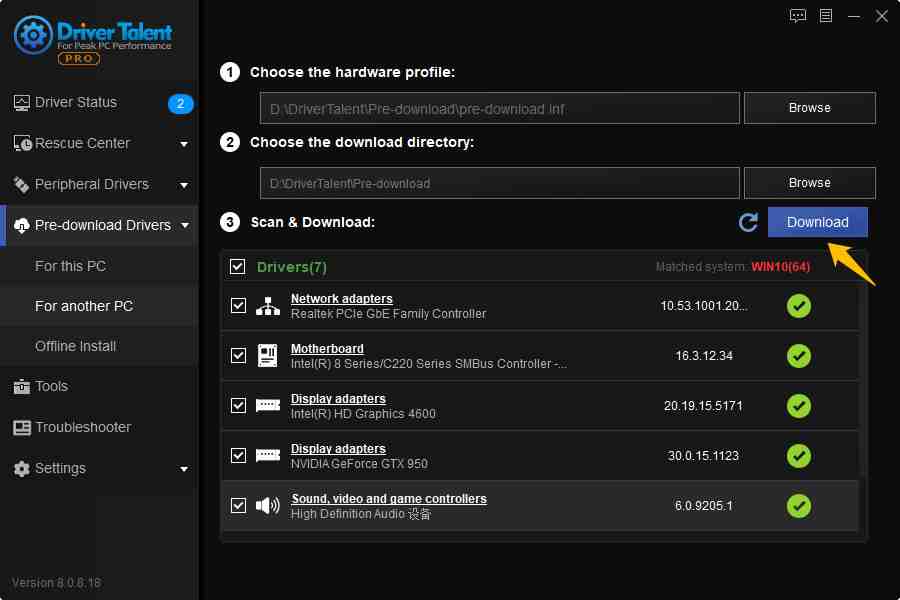Click the refresh scan icon beside Download

(748, 222)
